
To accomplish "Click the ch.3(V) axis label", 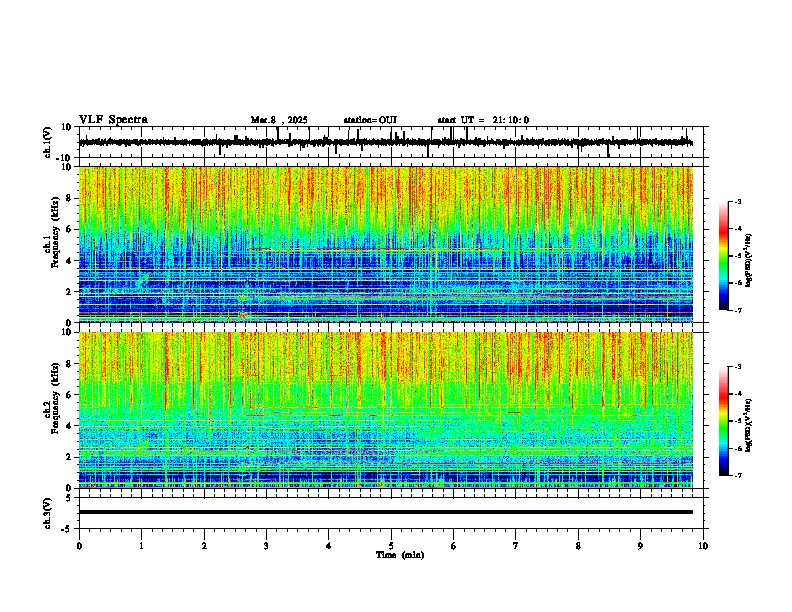I will tap(48, 513).
